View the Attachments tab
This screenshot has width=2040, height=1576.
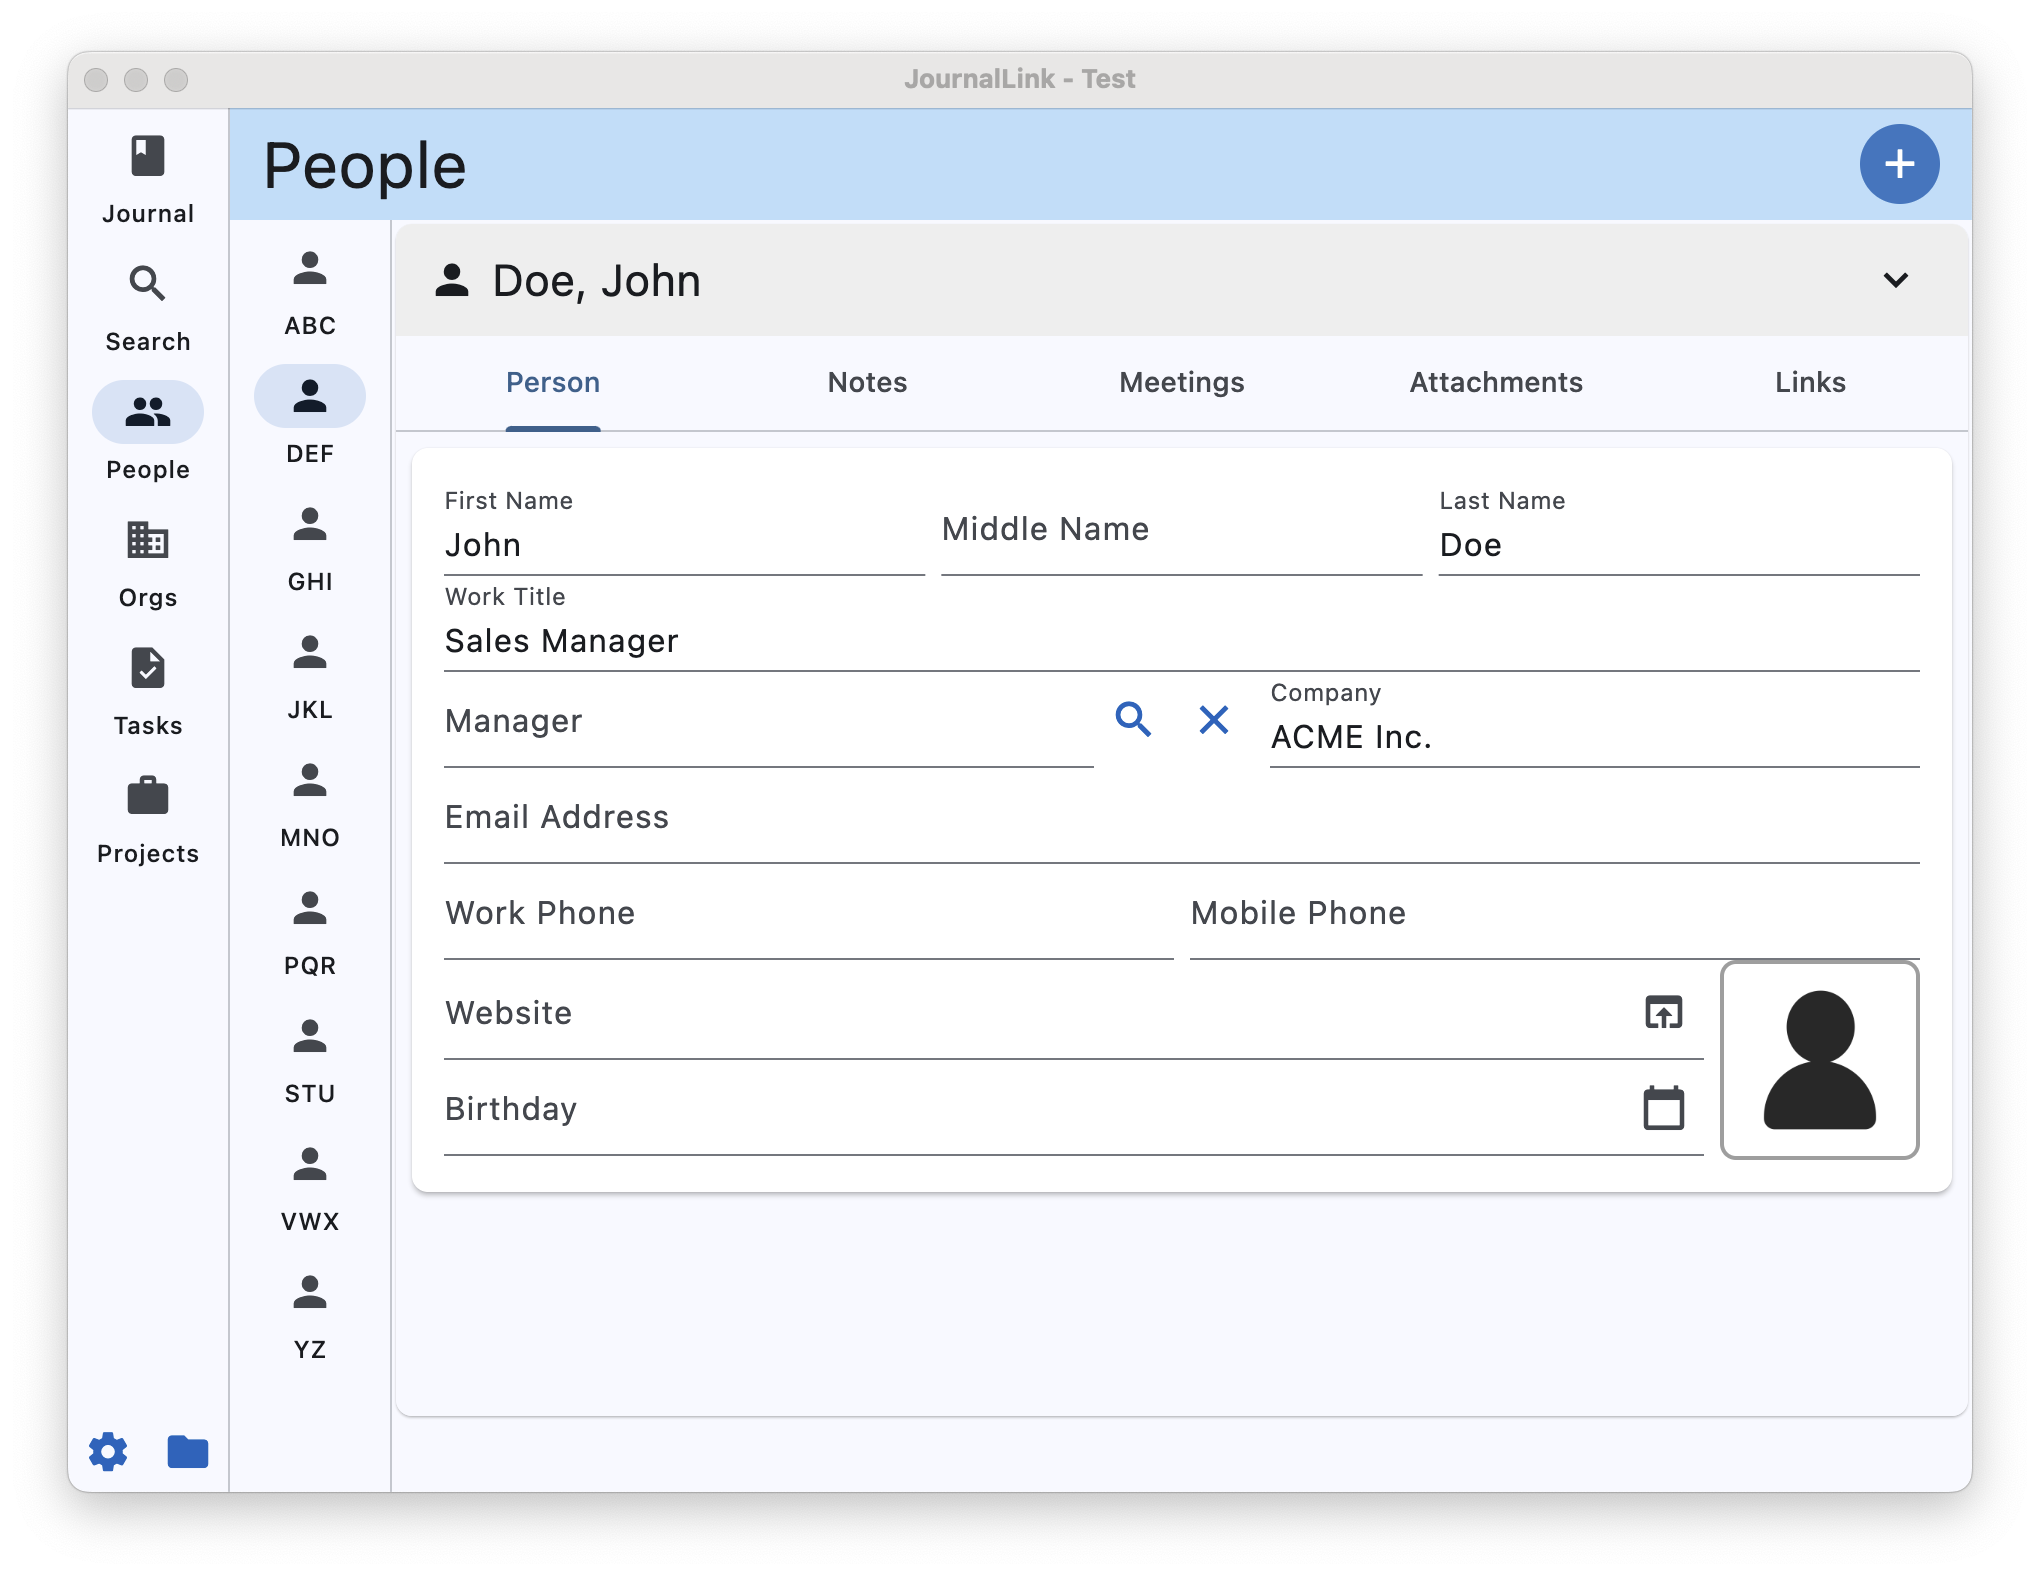[x=1495, y=382]
